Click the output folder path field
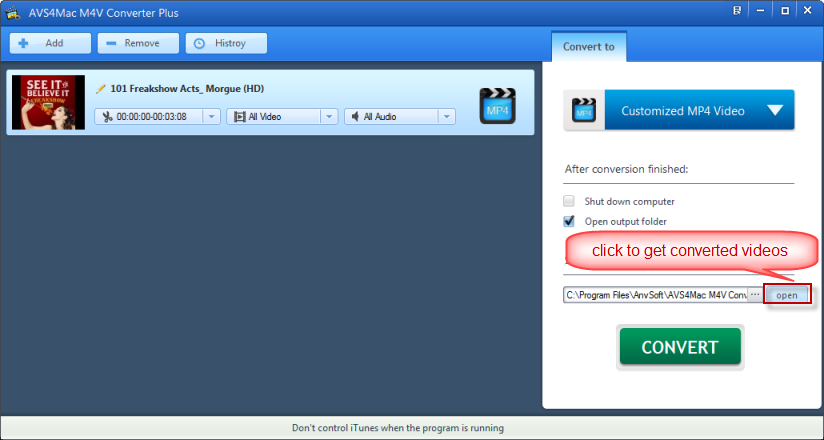 tap(655, 295)
